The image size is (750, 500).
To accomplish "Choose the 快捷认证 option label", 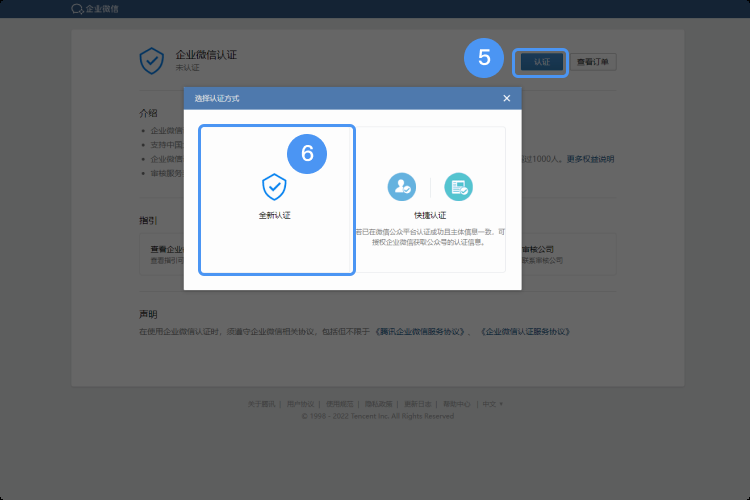I will coord(430,215).
